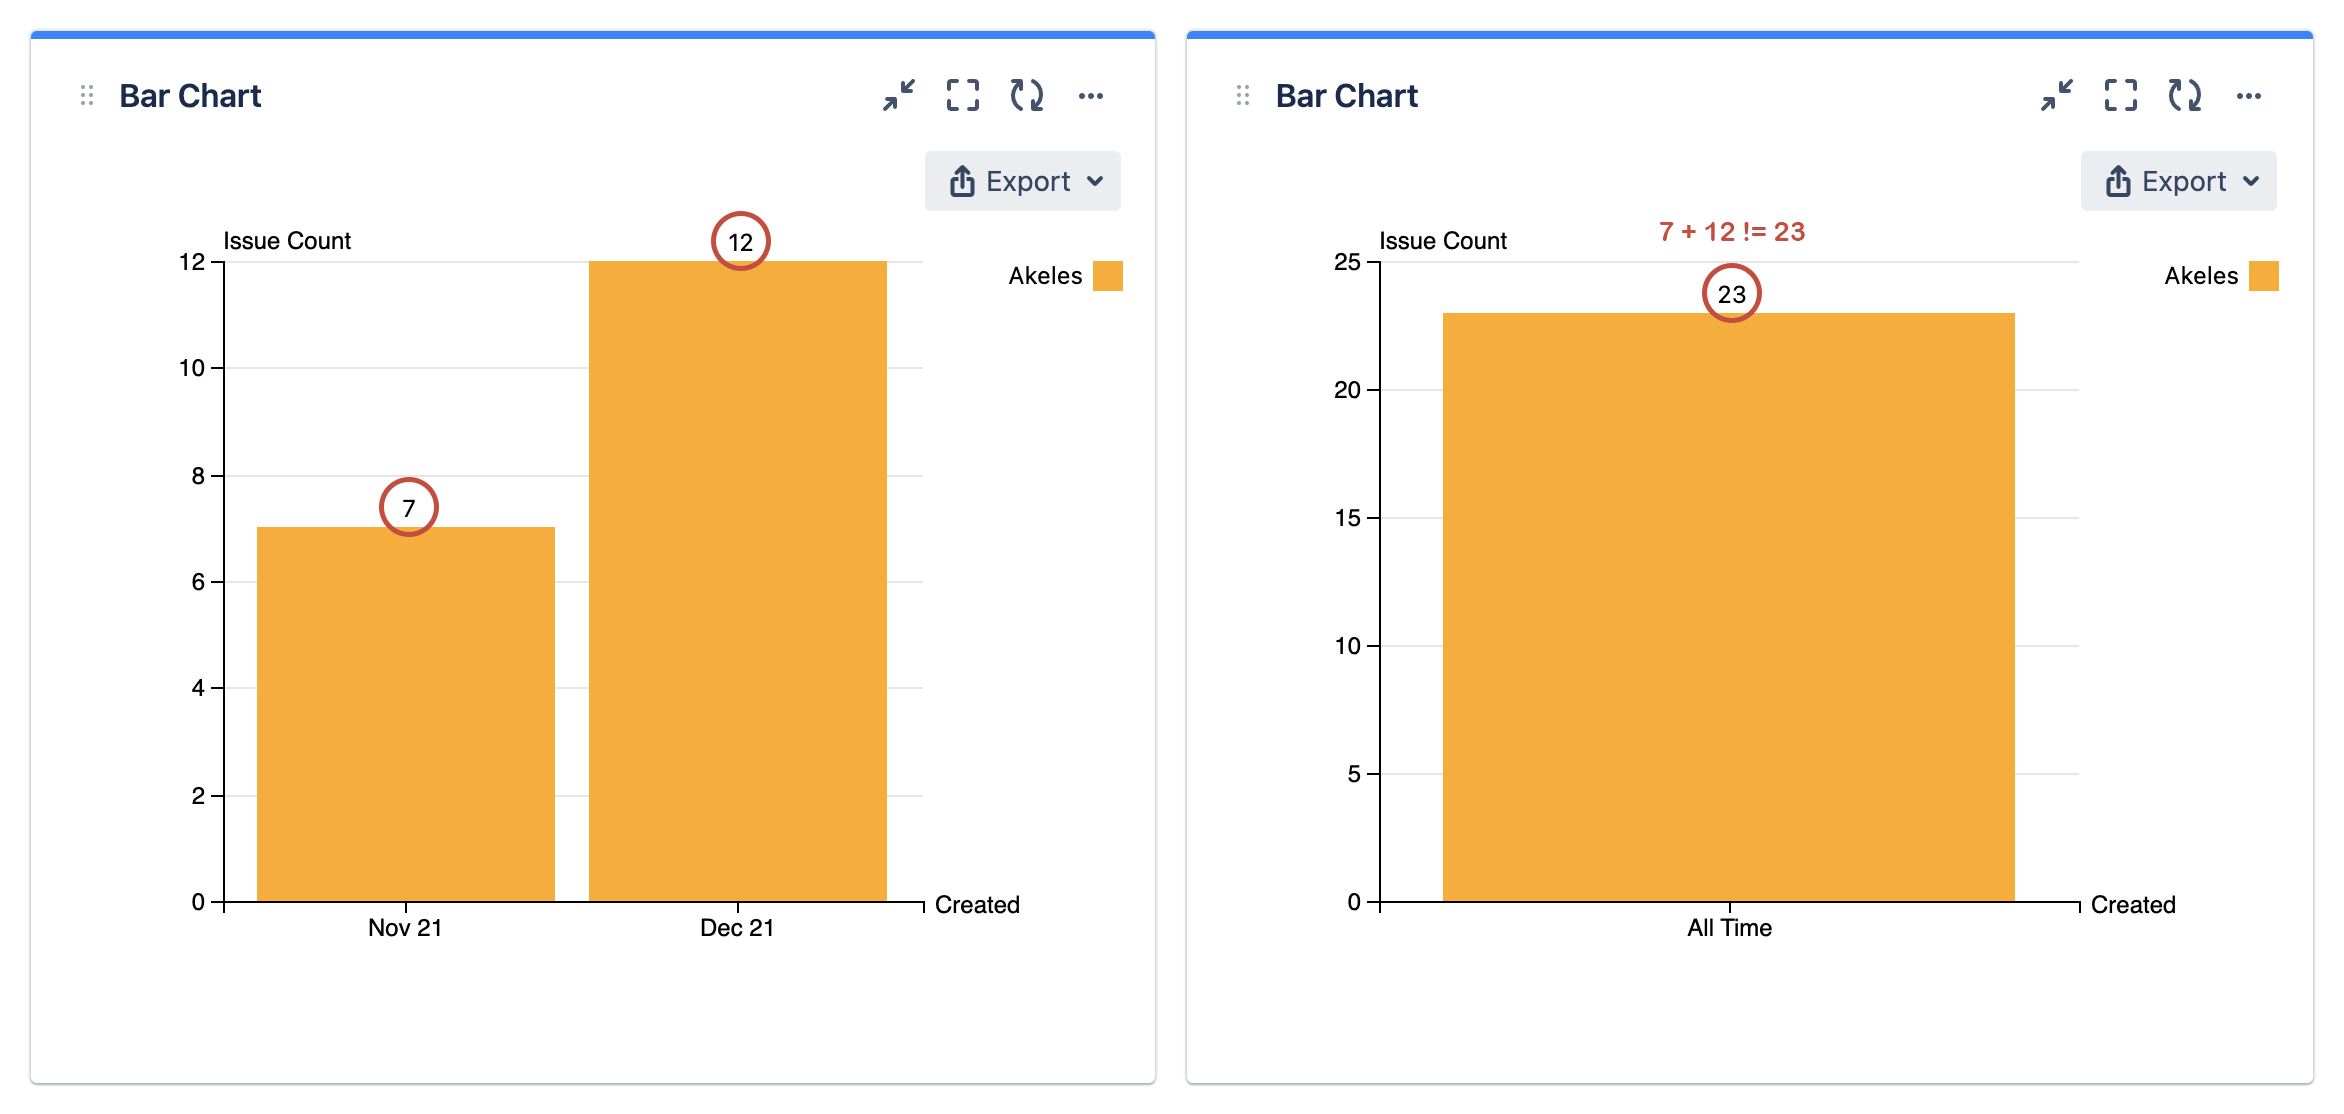Open Export dropdown in left chart
Screen dimensions: 2344x1114
[1023, 181]
